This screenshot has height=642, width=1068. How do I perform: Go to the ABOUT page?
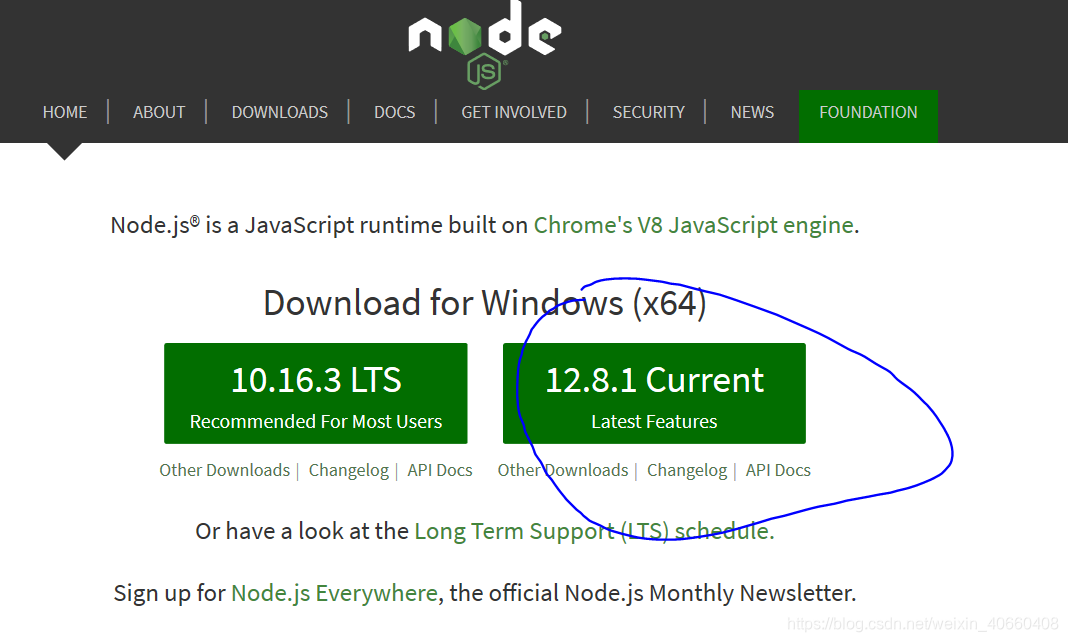[x=159, y=112]
